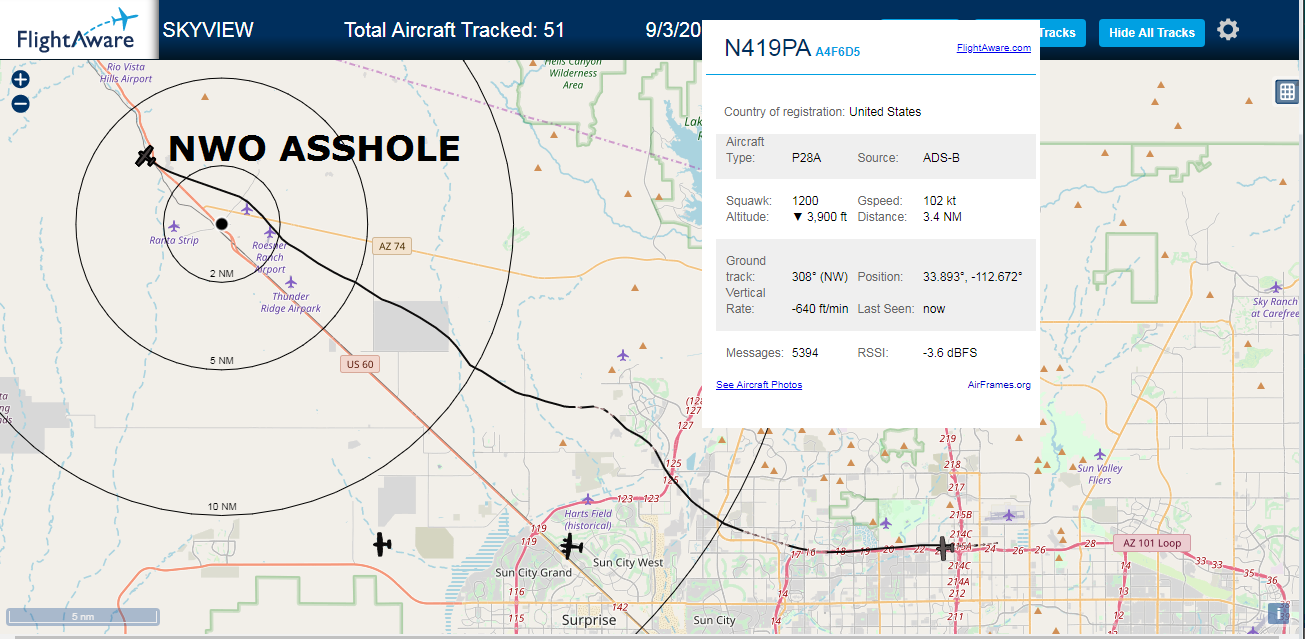
Task: Click the 5 NM range ring label
Action: pos(222,360)
